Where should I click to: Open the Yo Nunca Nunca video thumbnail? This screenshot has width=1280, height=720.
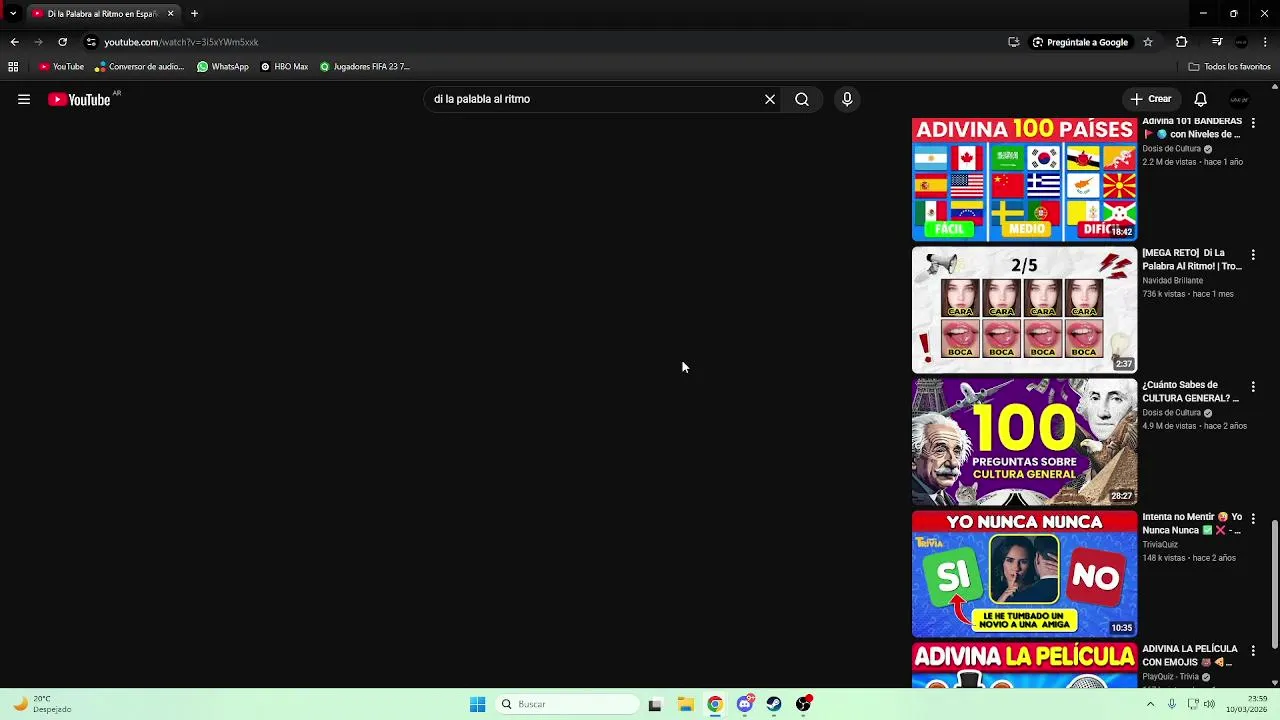(1024, 574)
